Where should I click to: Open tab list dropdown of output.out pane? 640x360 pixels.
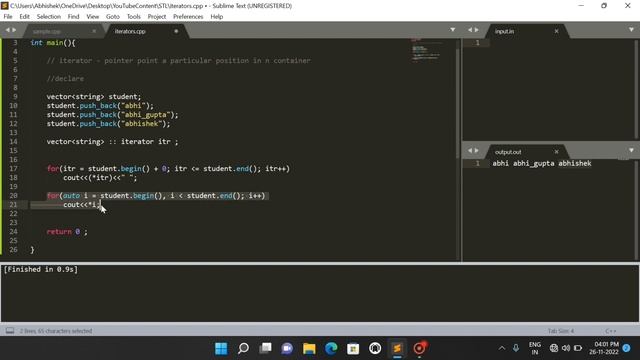(631, 151)
